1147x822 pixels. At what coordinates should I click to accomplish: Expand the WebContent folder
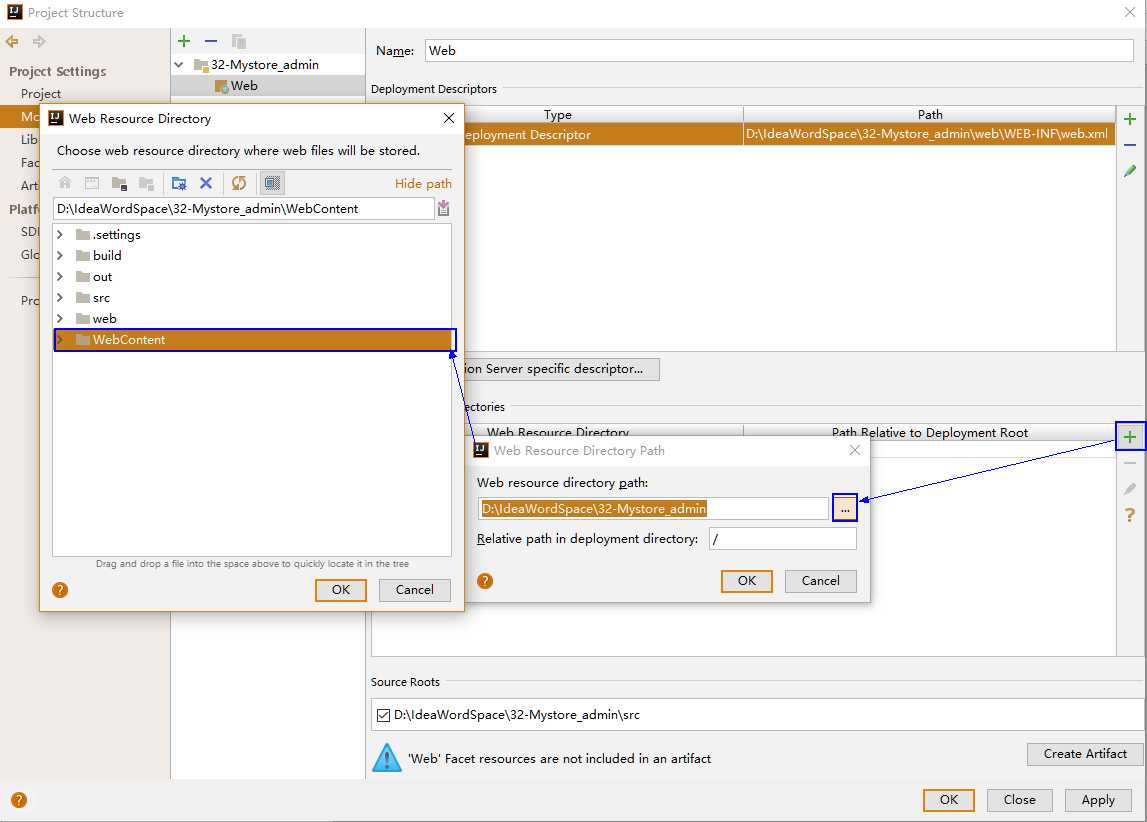pos(61,339)
